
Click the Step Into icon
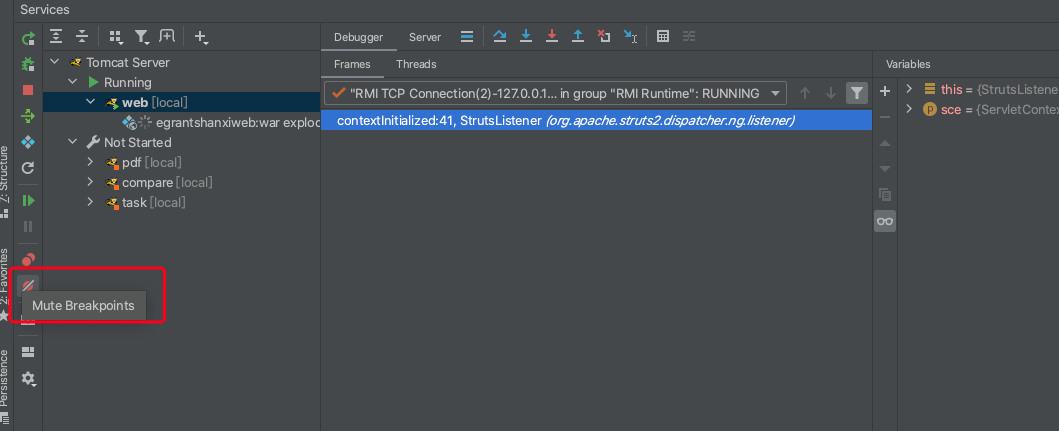coord(526,37)
